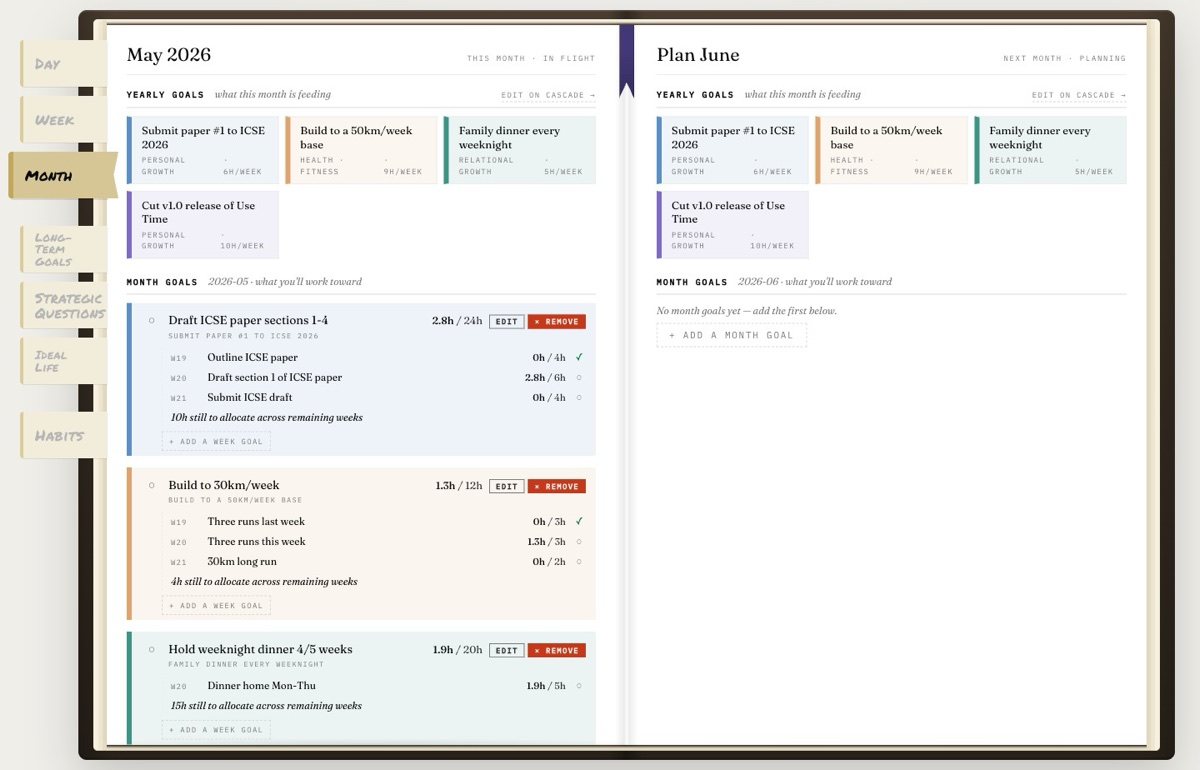This screenshot has height=770, width=1200.
Task: Click the 10h still to allocate note
Action: [266, 417]
